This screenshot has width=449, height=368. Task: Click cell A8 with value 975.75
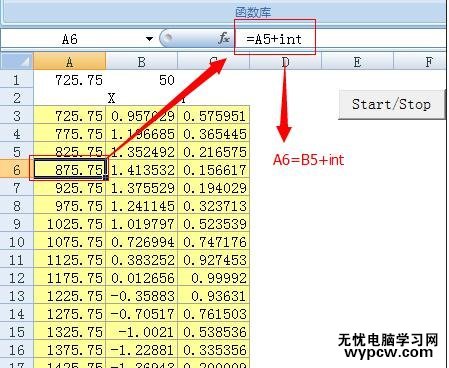tap(70, 206)
